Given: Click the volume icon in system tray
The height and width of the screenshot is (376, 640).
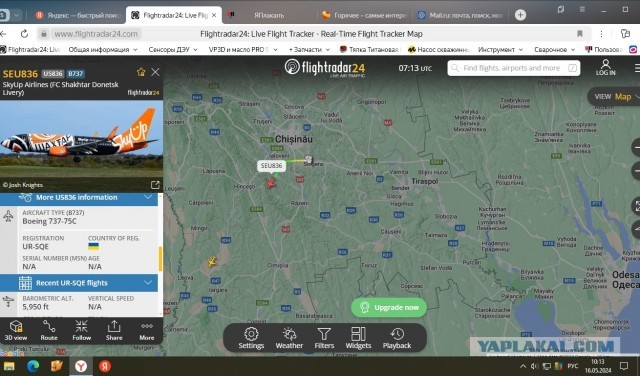Looking at the screenshot, I should pyautogui.click(x=534, y=366).
